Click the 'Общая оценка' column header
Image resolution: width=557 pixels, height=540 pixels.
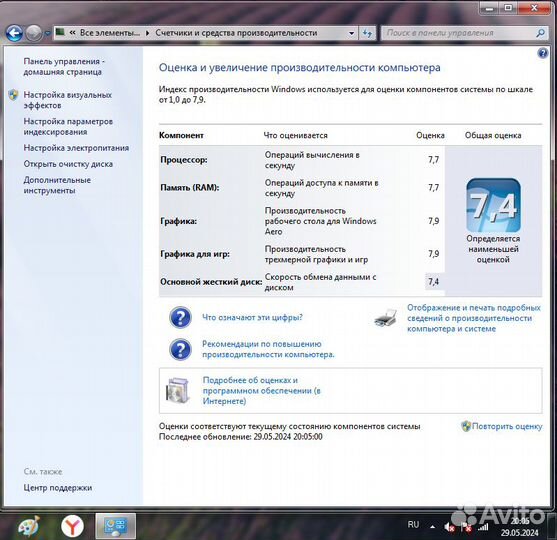(493, 135)
